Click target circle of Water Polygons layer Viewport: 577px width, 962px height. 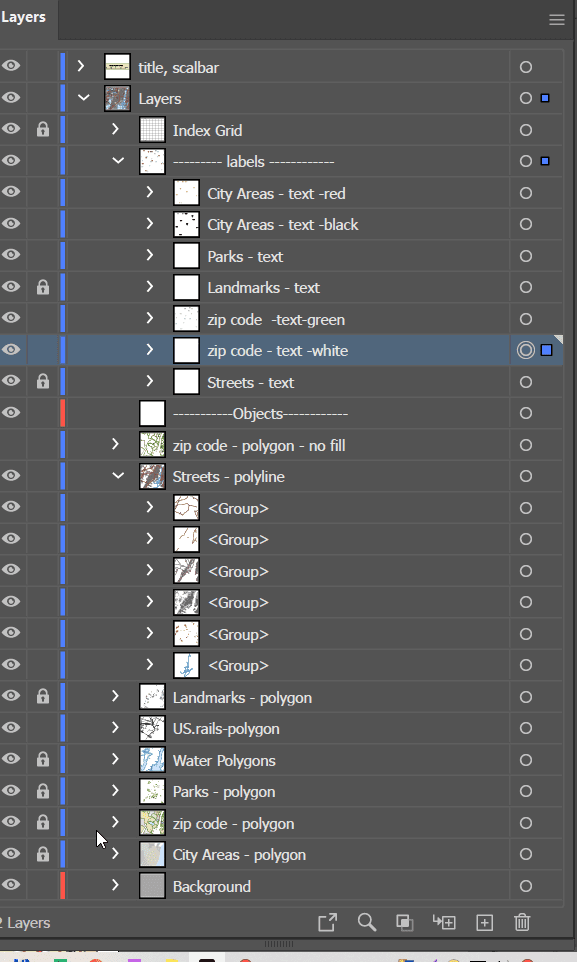tap(525, 760)
